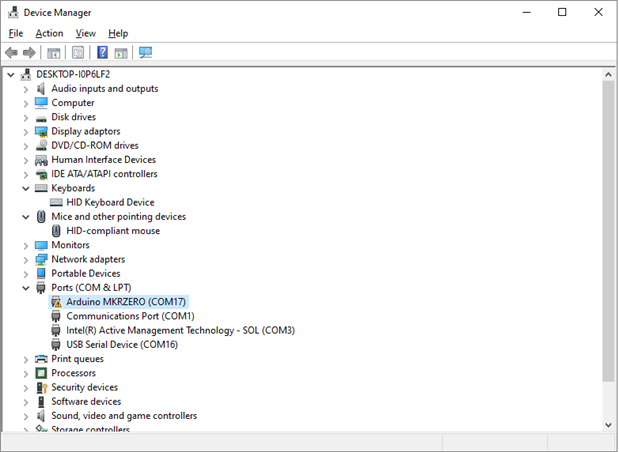This screenshot has height=452, width=619.
Task: Click the Audio inputs and outputs speaker icon
Action: tap(41, 89)
